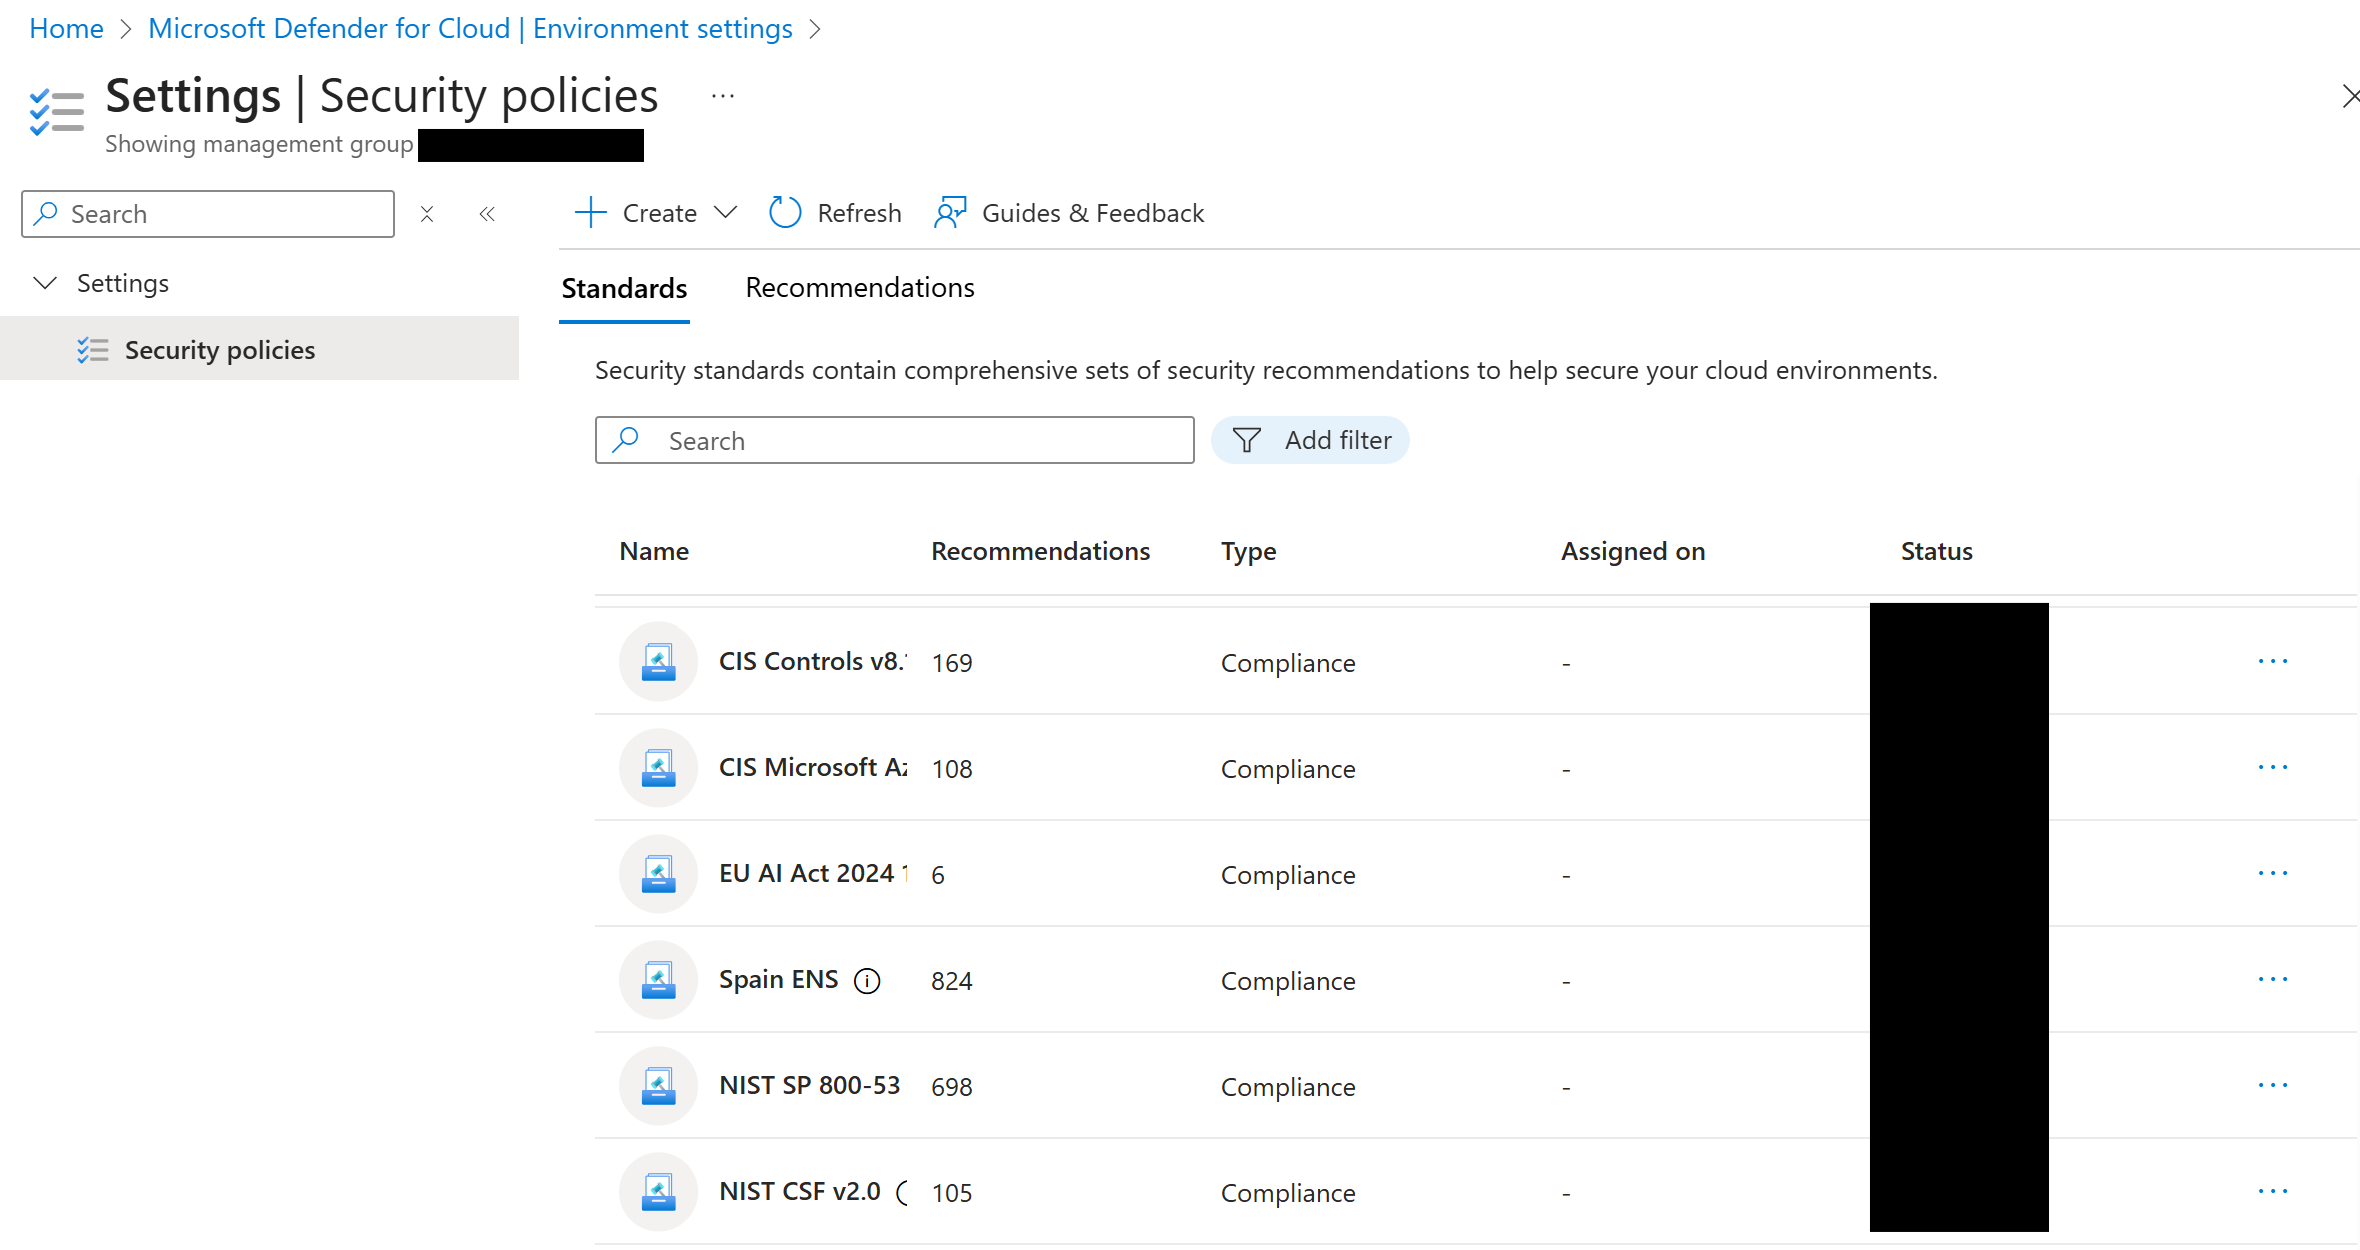The image size is (2360, 1250).
Task: Click the Spain ENS standard thumbnail icon
Action: pyautogui.click(x=658, y=979)
